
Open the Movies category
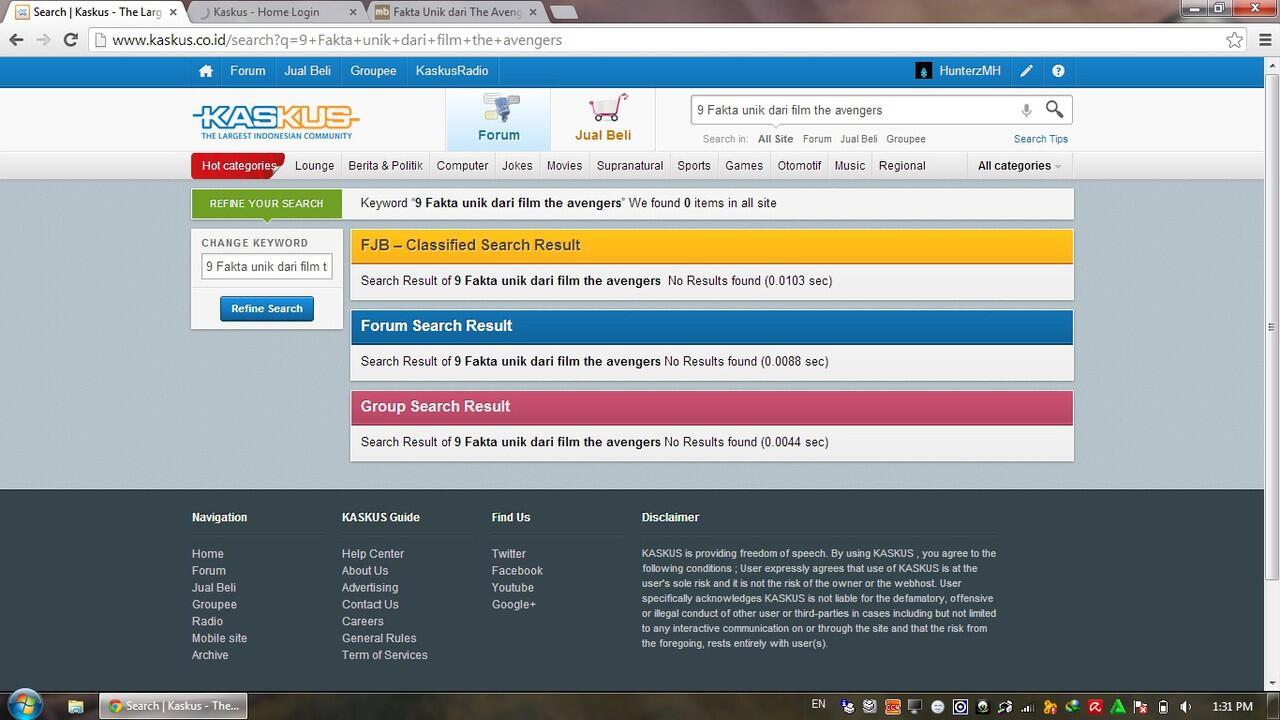[564, 166]
